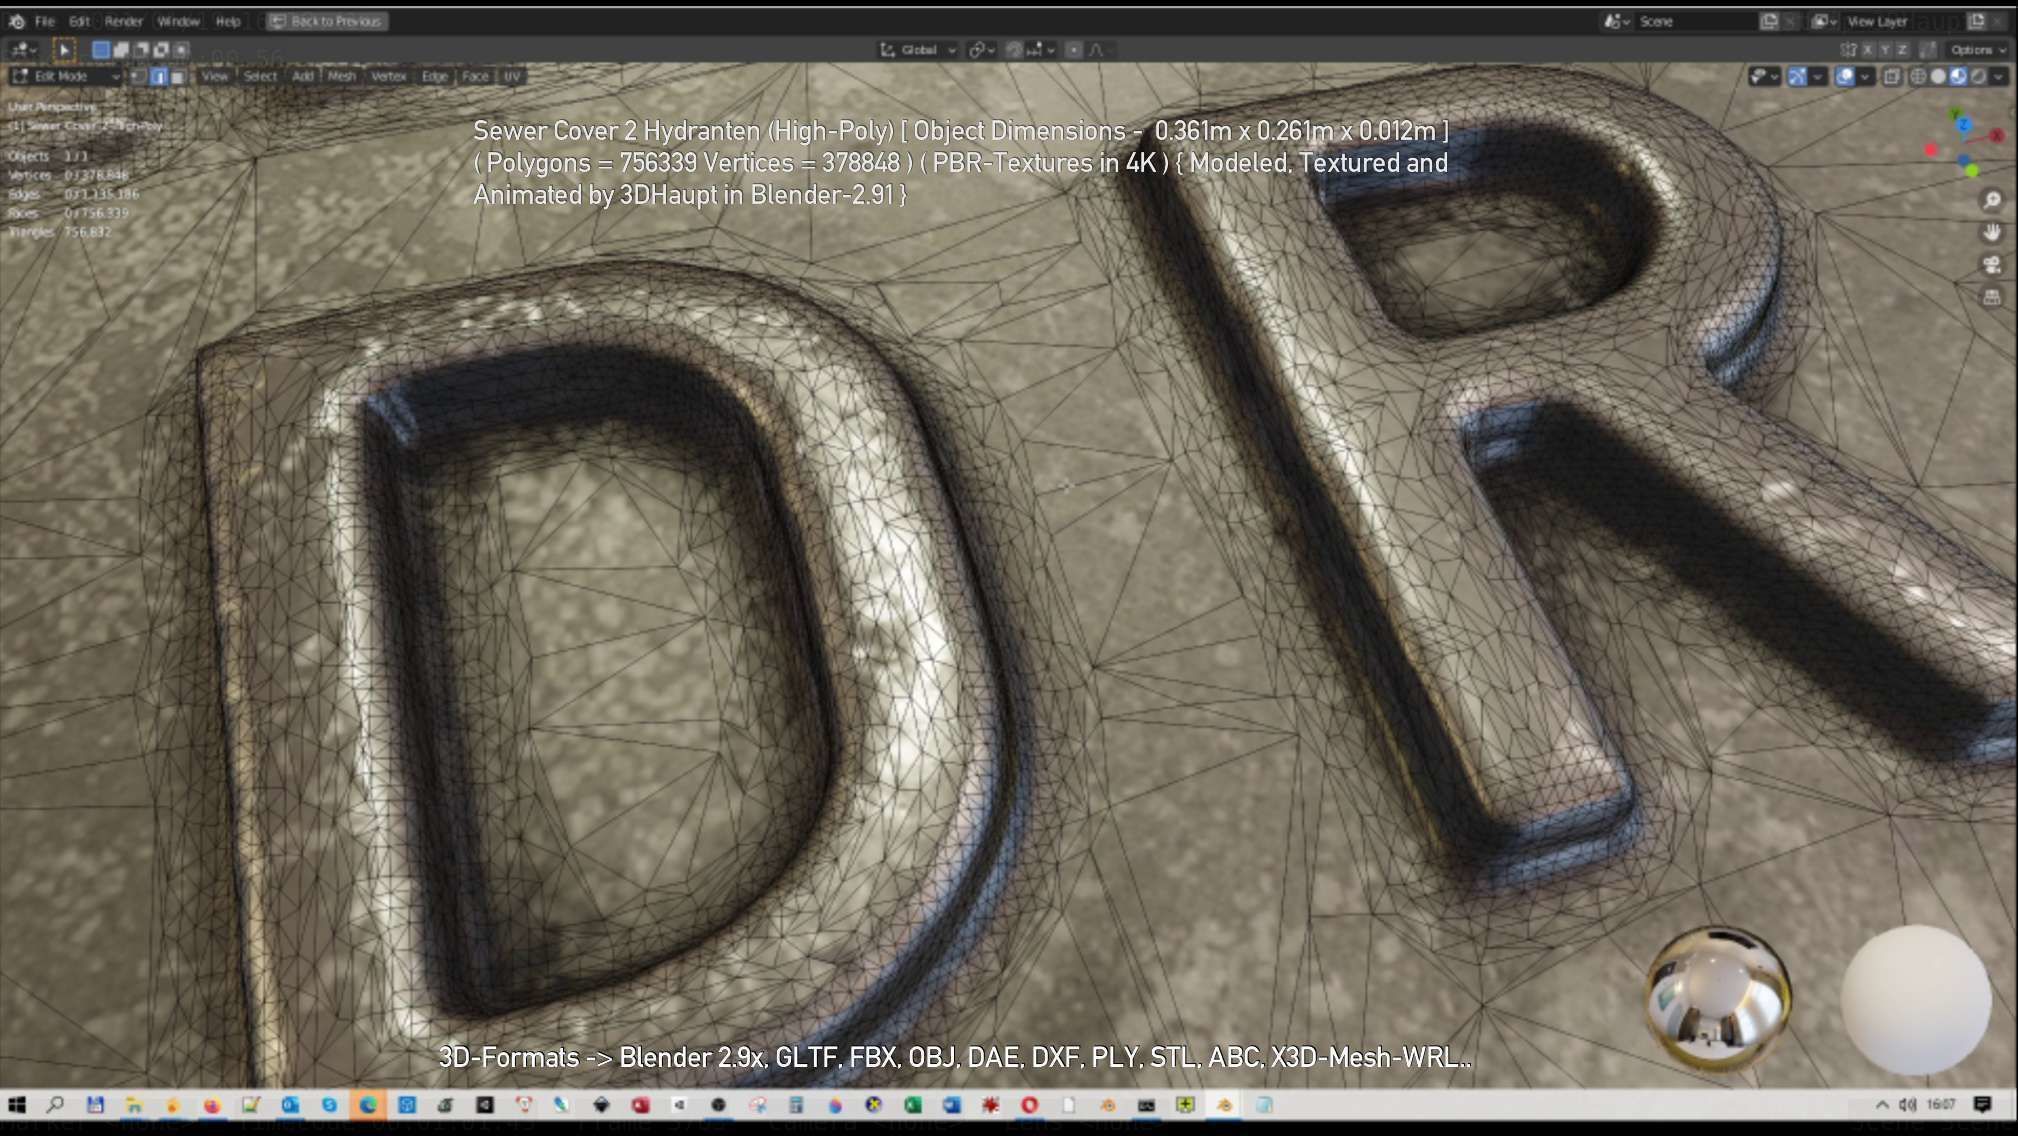Click the Back to Previous button
Viewport: 2018px width, 1136px height.
[x=327, y=21]
